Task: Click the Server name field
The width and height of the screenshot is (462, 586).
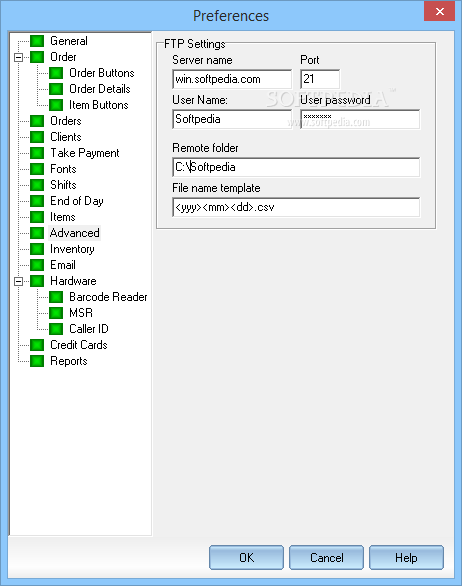Action: [x=232, y=79]
